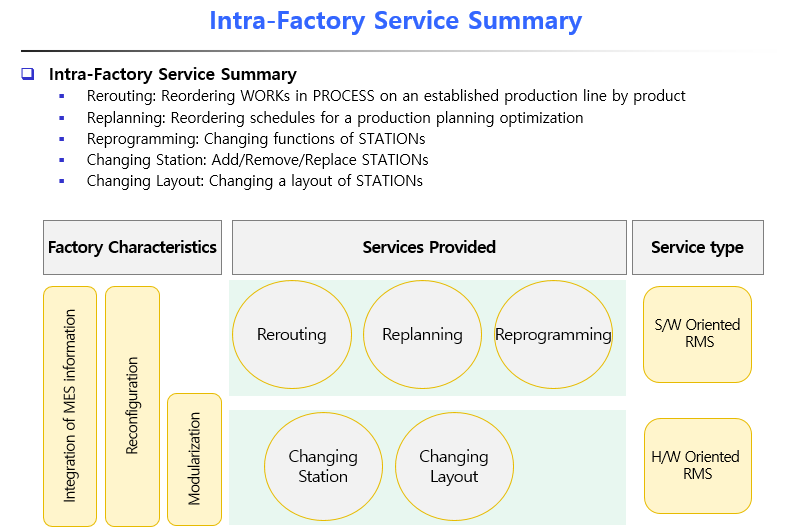
Task: Select the Service type header box
Action: [697, 247]
